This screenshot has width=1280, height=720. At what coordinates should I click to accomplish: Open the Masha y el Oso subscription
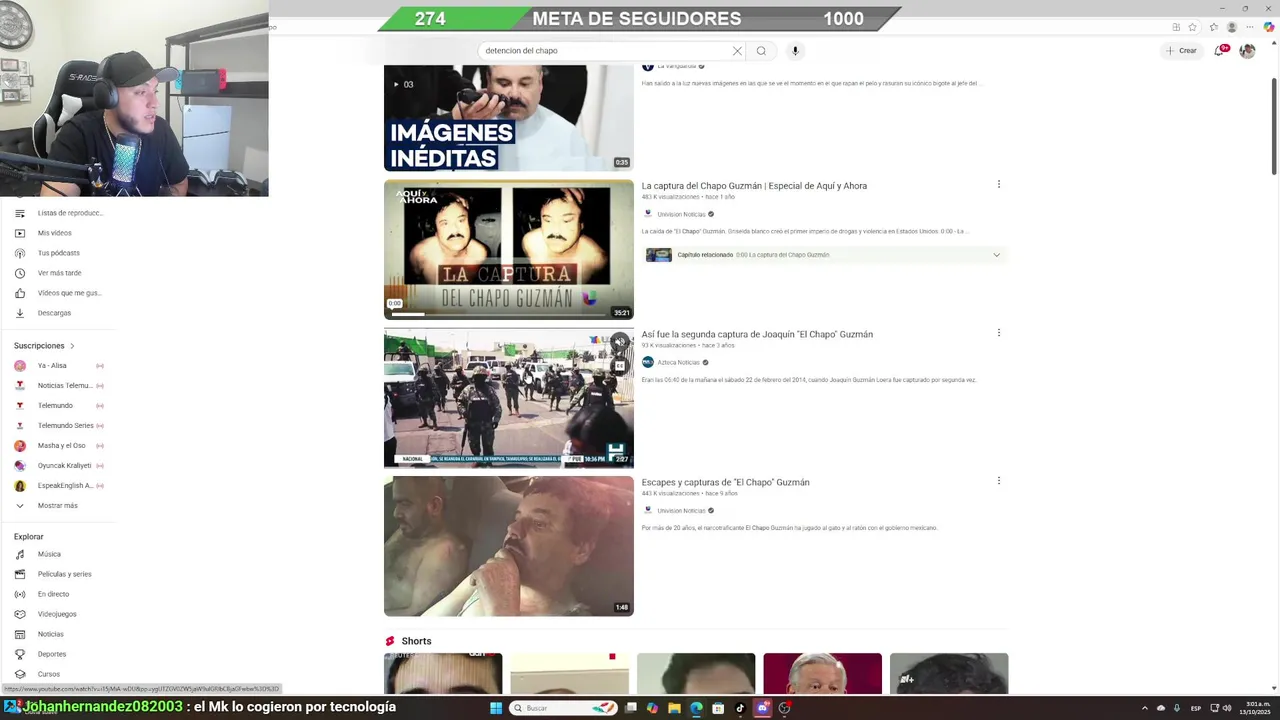(60, 446)
